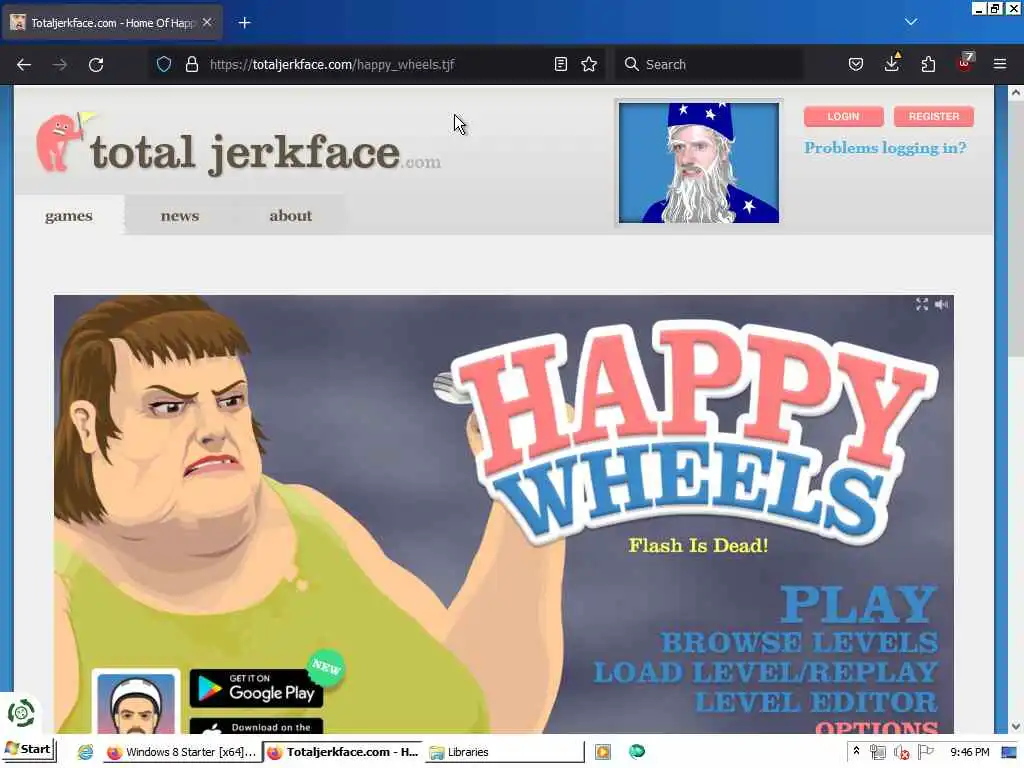Screen dimensions: 1024x768
Task: Click the LOGIN button
Action: pos(843,116)
